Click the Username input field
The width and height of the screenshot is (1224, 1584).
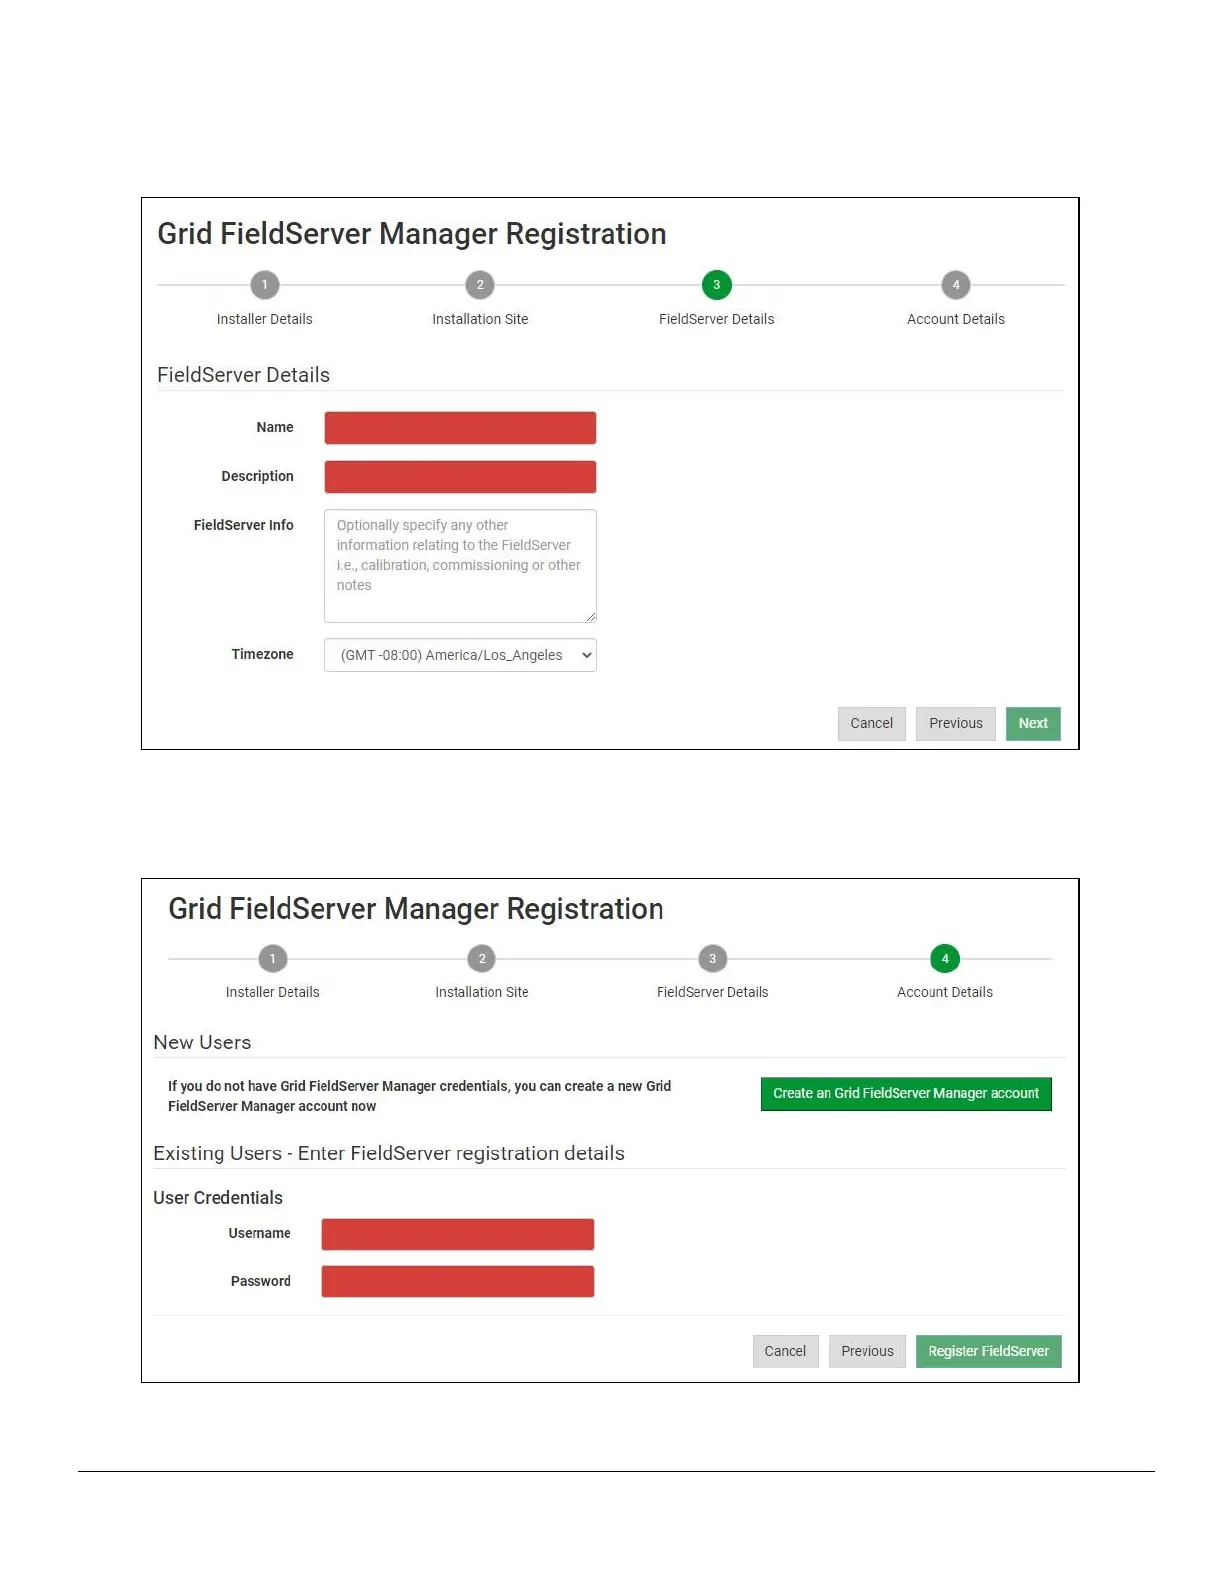click(458, 1234)
